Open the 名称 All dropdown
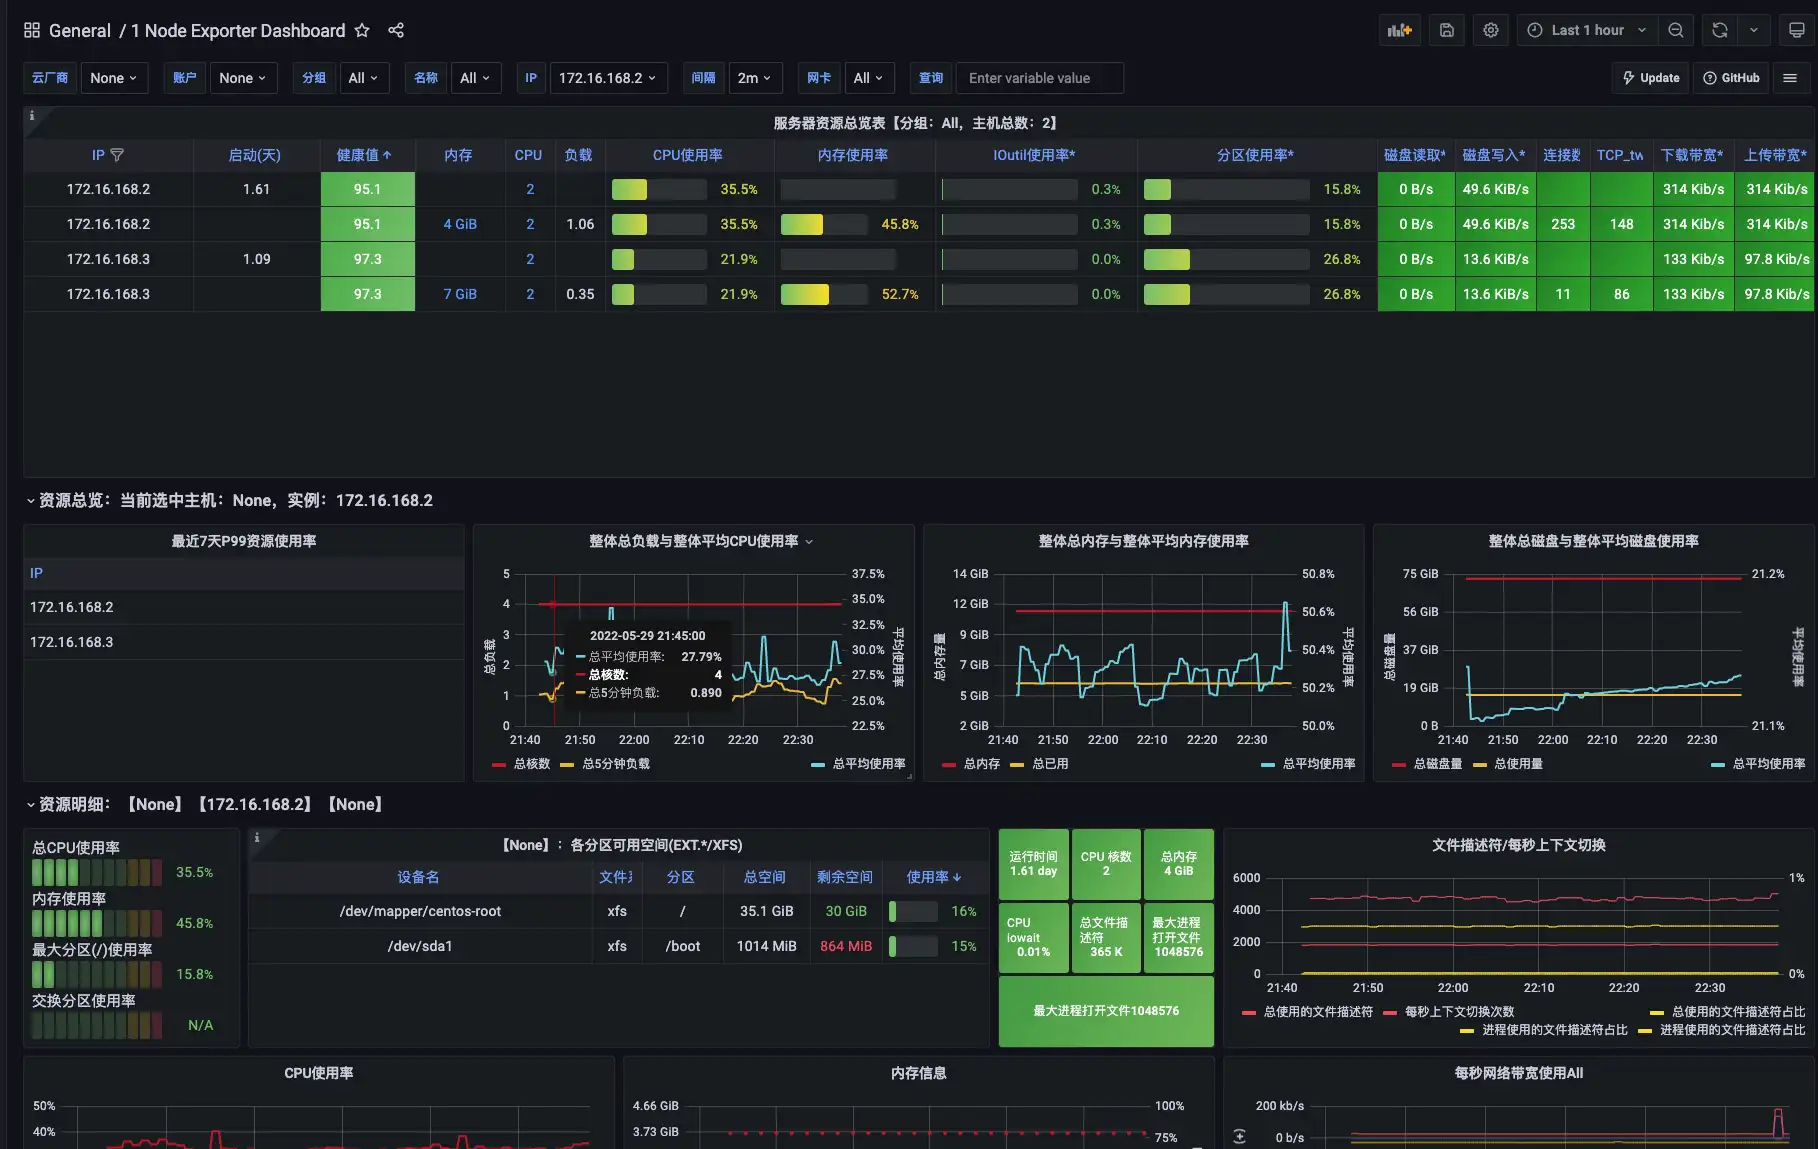 pyautogui.click(x=475, y=78)
